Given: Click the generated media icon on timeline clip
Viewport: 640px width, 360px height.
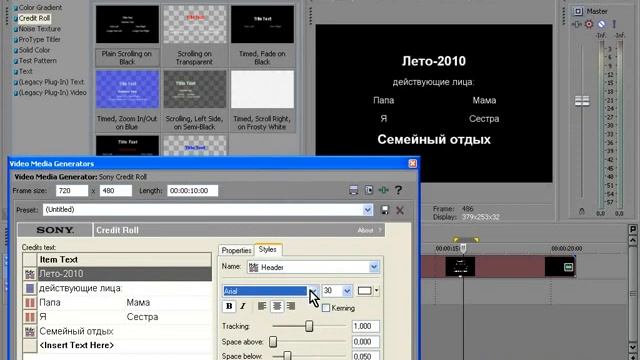Looking at the screenshot, I should pyautogui.click(x=569, y=267).
